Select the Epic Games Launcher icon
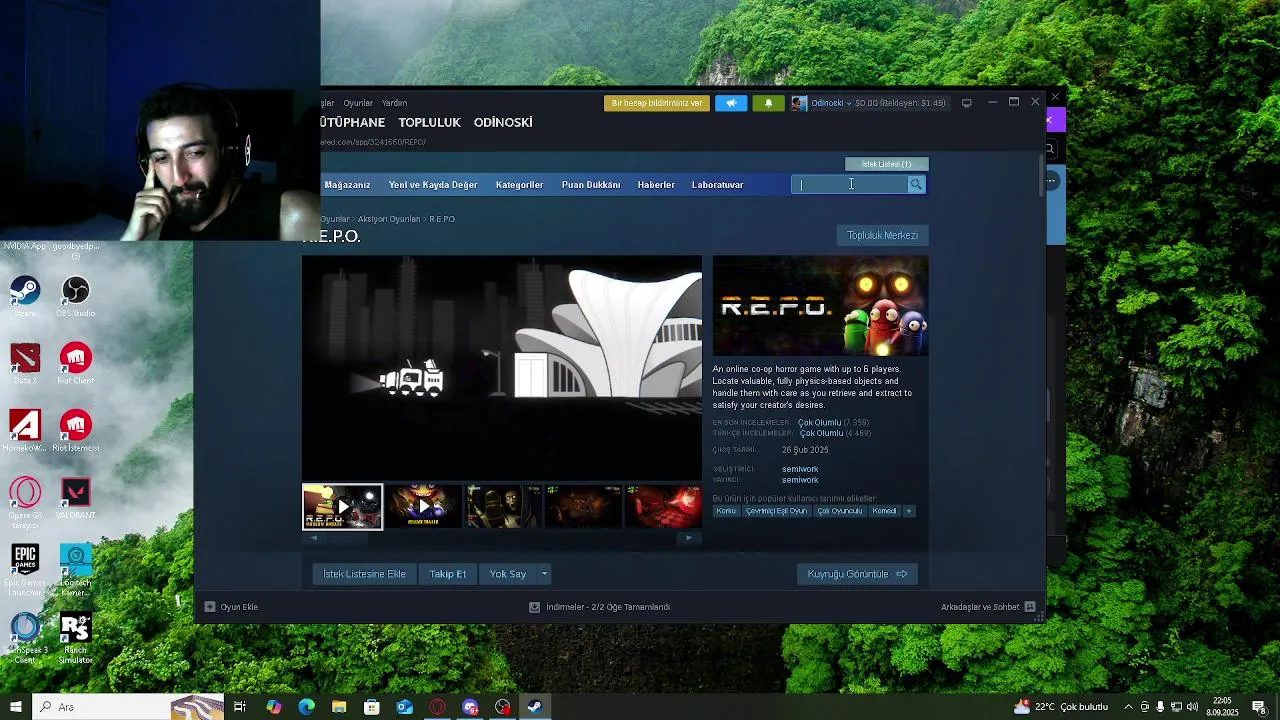The image size is (1280, 720). click(x=25, y=571)
